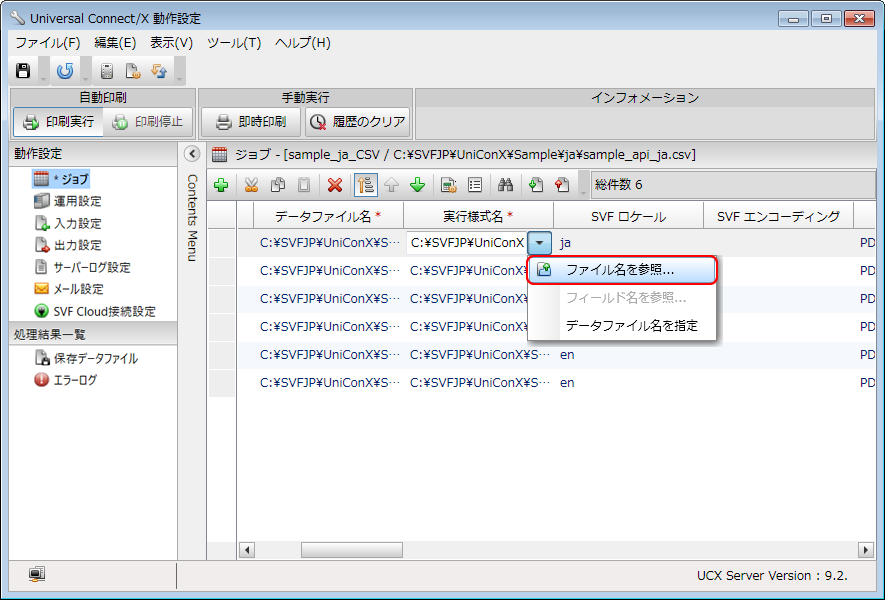
Task: Open the 編集(E) menu
Action: (115, 43)
